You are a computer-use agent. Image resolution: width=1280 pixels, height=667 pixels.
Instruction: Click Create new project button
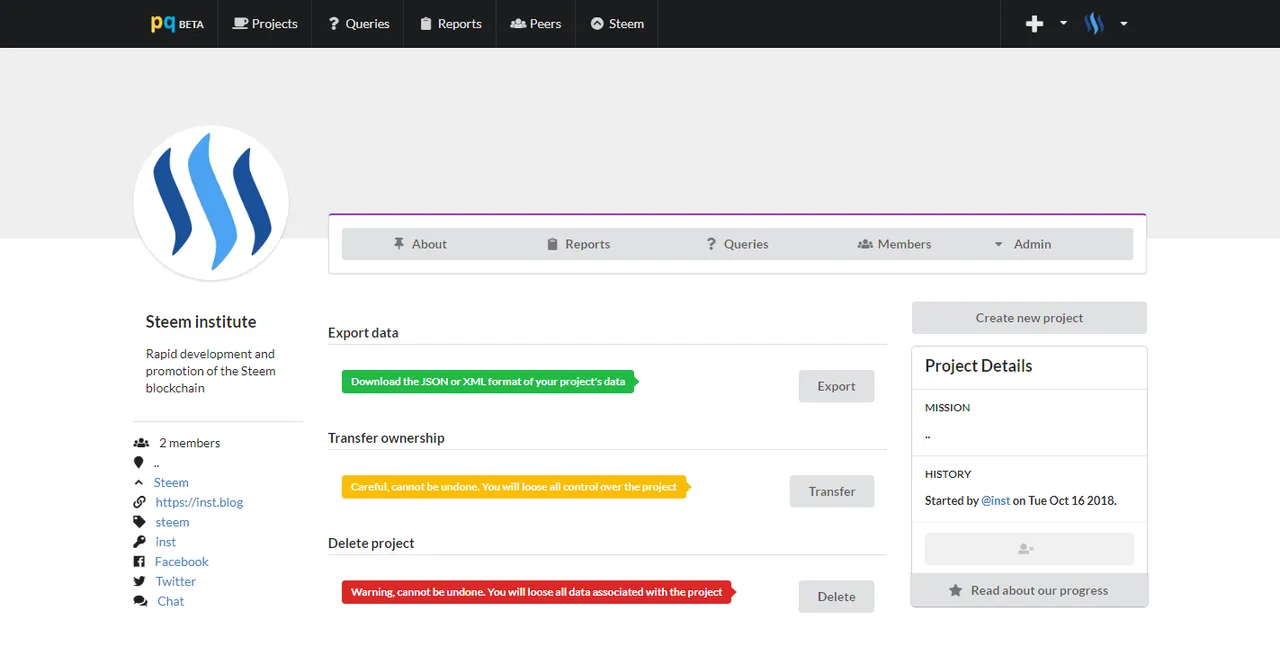click(1029, 318)
